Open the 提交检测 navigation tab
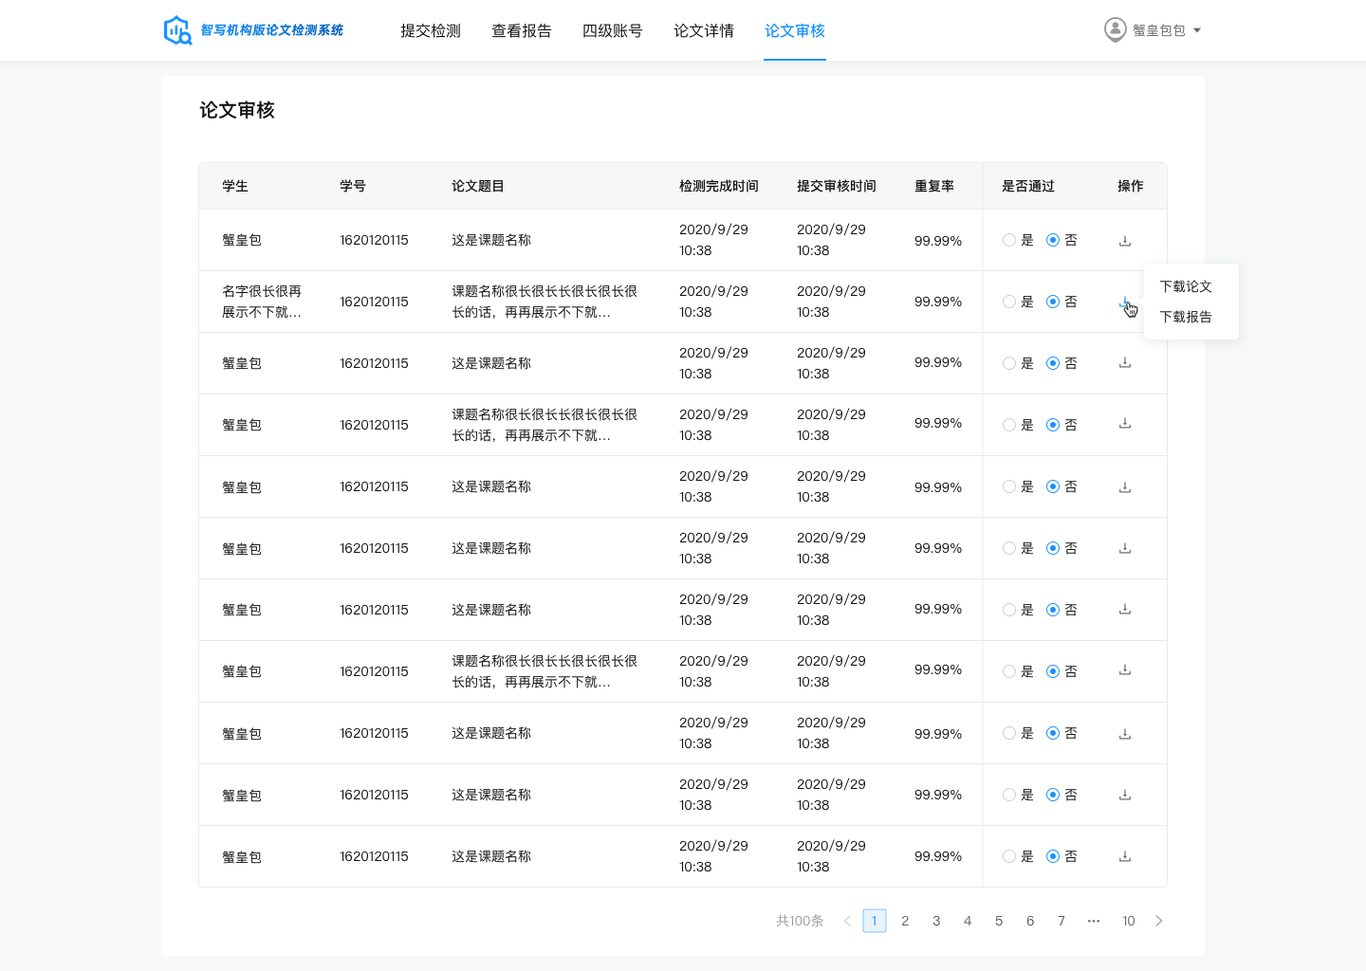 pyautogui.click(x=431, y=31)
